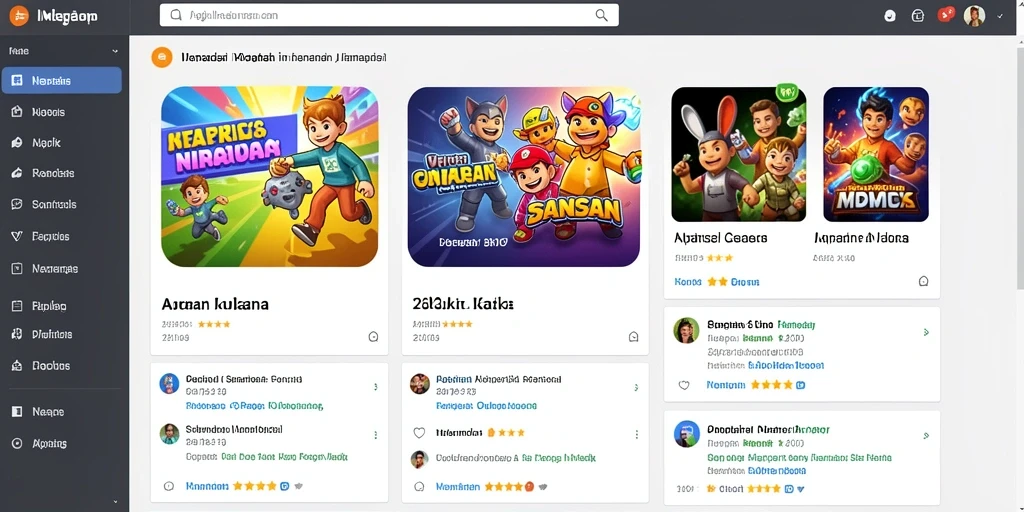Click circle icon under Aranan kukana card

[x=374, y=337]
